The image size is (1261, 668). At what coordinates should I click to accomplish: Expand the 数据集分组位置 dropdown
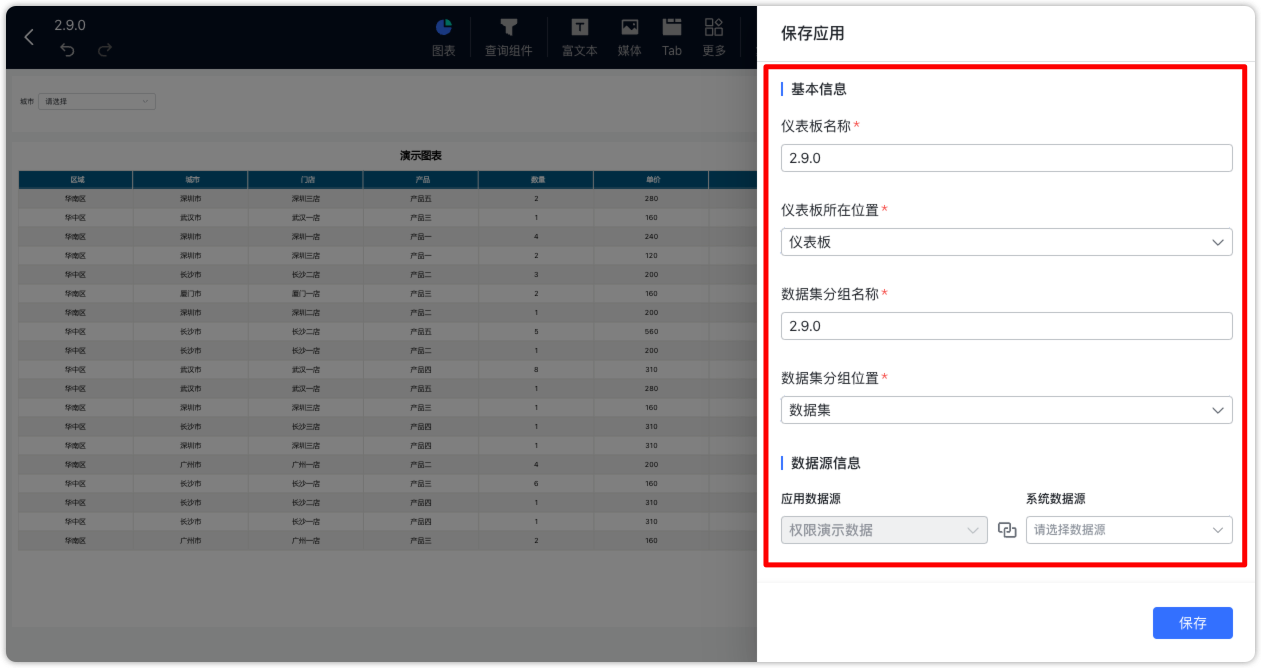(1006, 410)
